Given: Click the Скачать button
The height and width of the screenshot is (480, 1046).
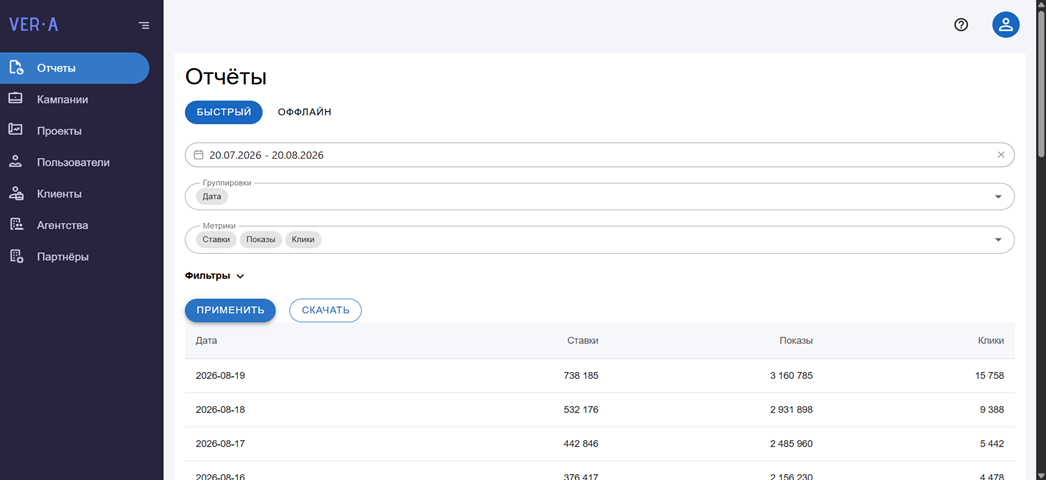Looking at the screenshot, I should 326,310.
